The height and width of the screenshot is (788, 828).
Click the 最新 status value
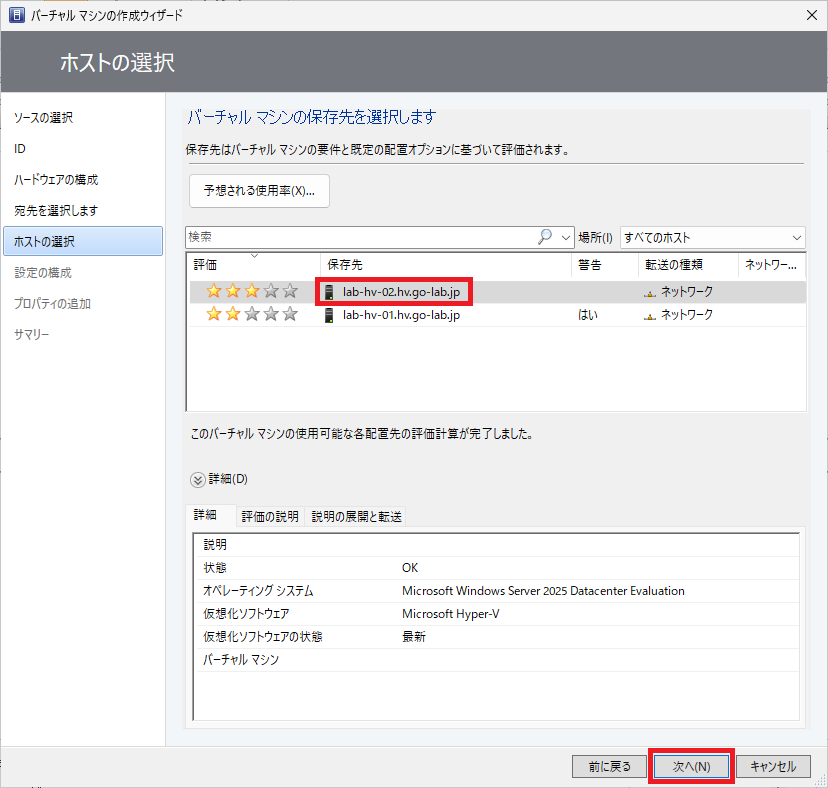413,637
